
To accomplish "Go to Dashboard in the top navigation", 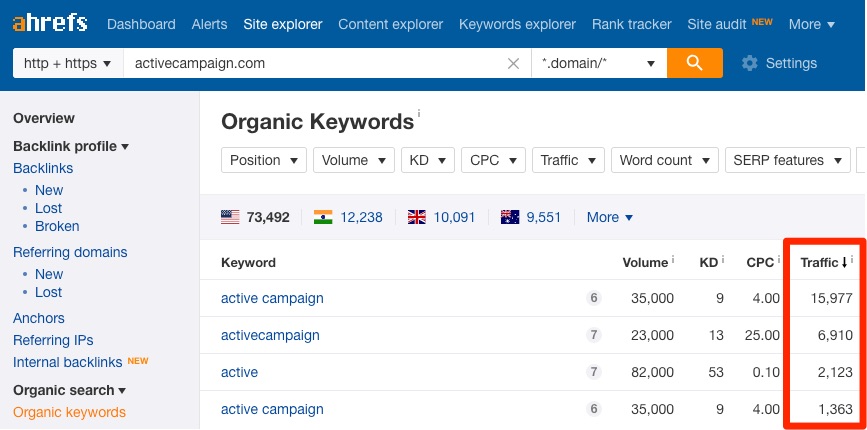I will pos(141,24).
